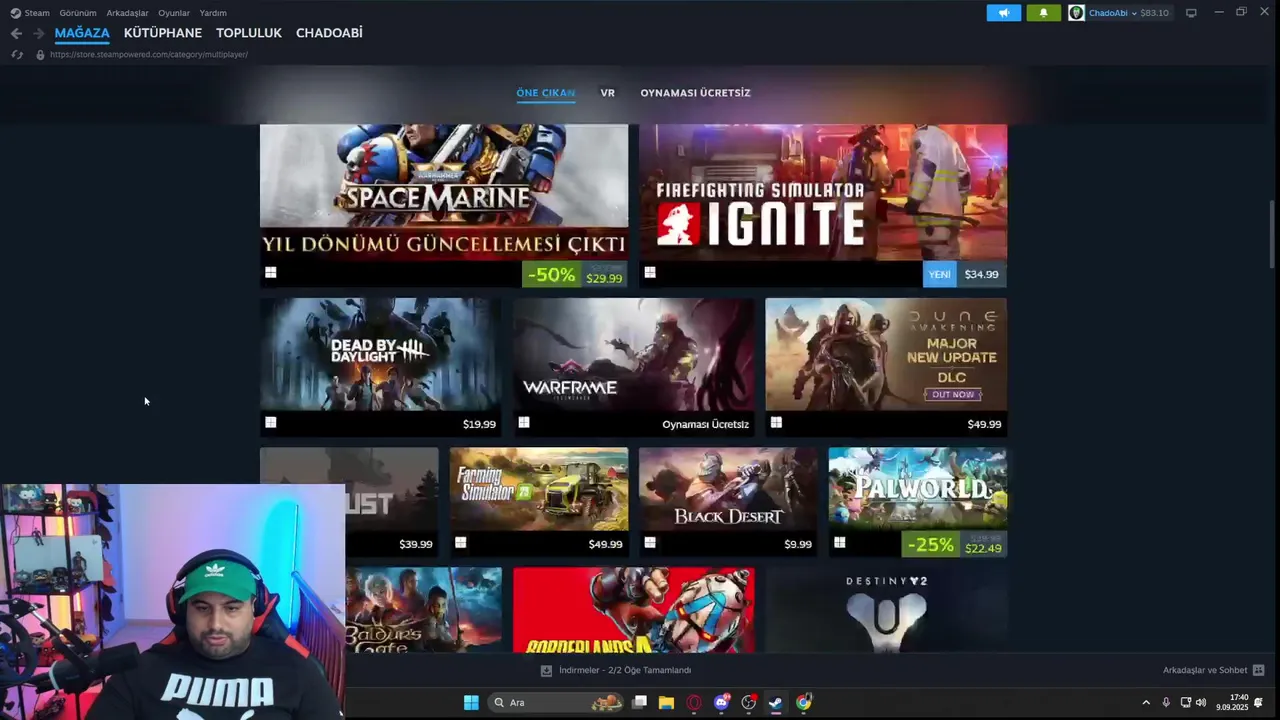
Task: Select the VR section tab
Action: 607,93
